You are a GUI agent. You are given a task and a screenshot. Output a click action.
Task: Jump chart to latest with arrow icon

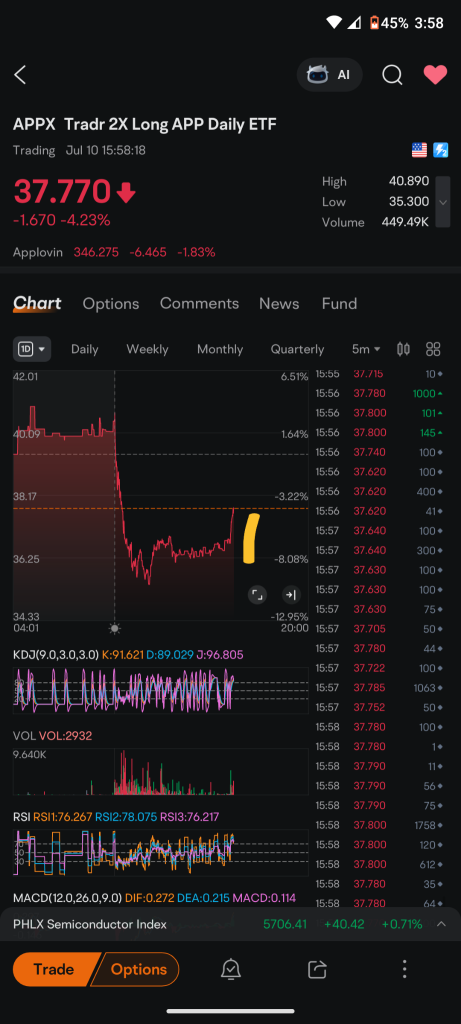[x=291, y=594]
